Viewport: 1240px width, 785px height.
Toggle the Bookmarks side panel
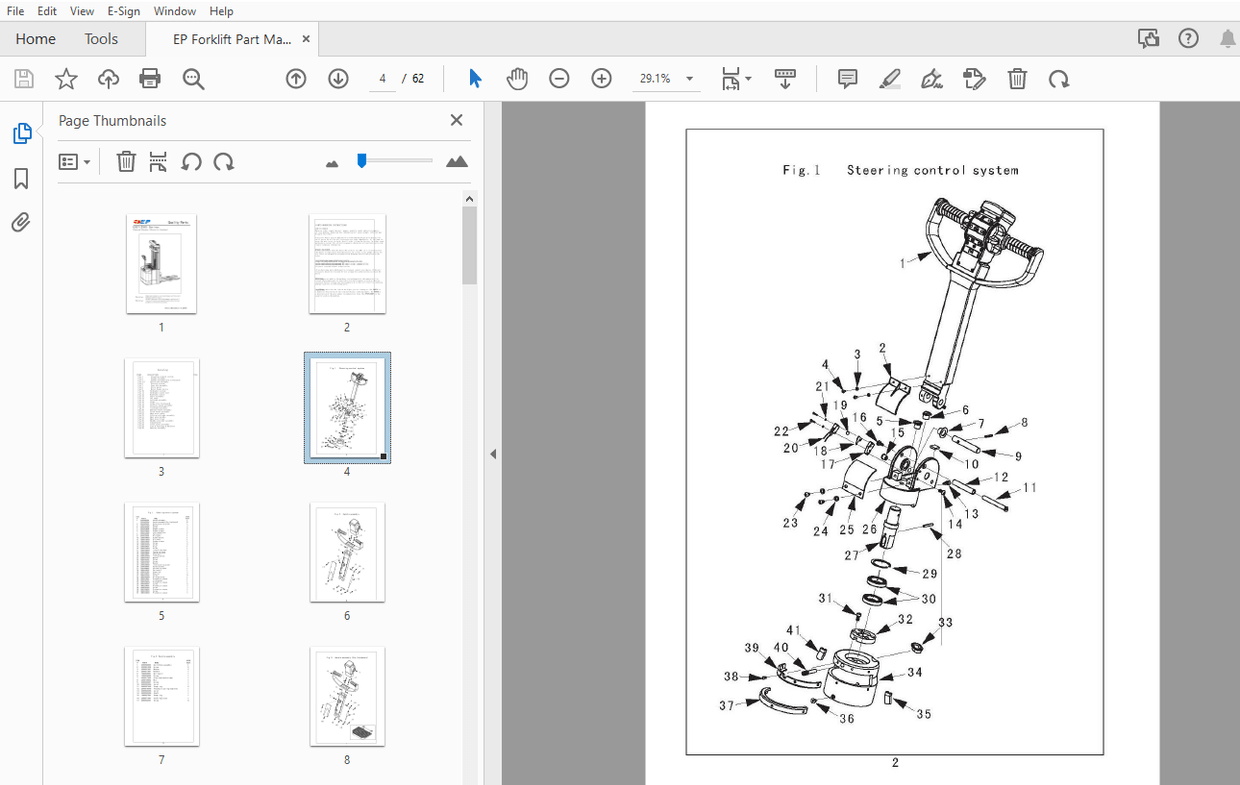point(21,178)
